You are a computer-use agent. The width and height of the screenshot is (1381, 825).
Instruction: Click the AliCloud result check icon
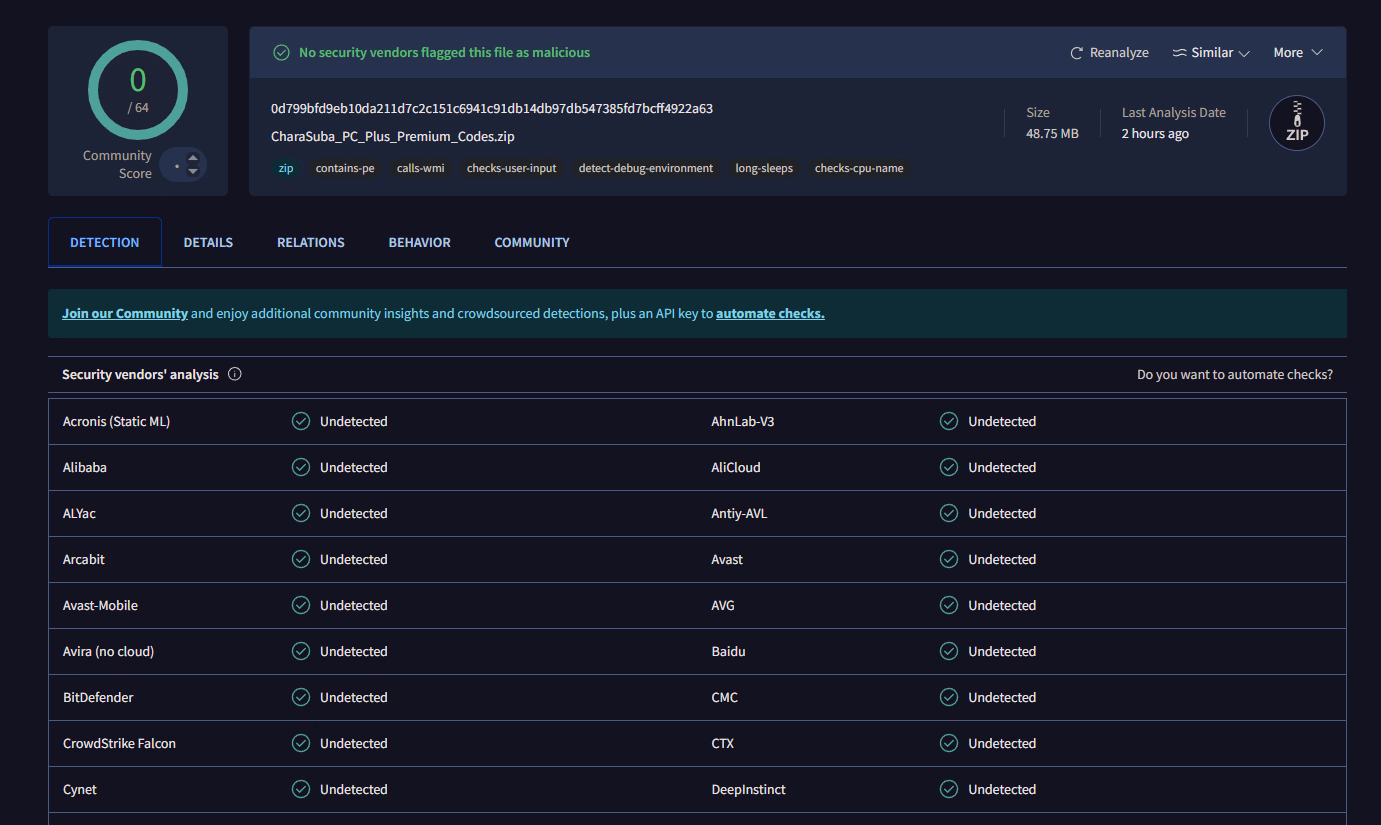[949, 467]
